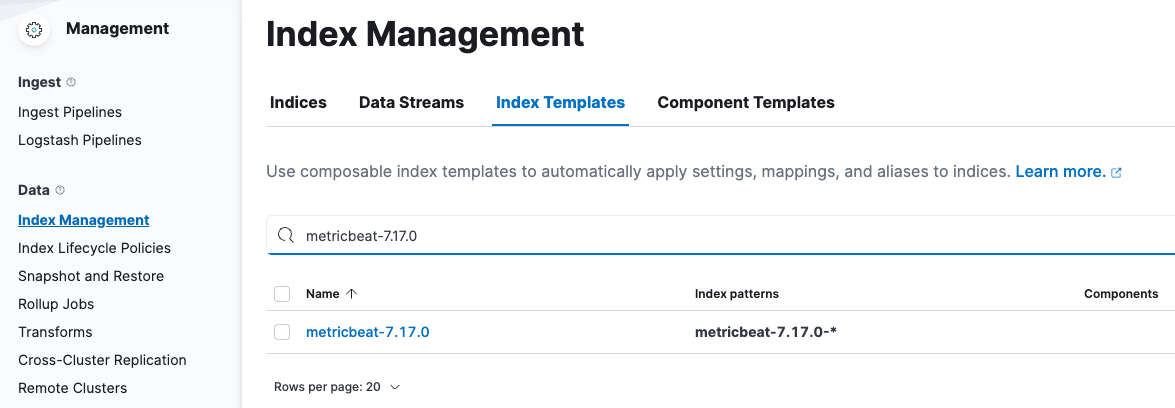
Task: Sort by Index patterns column header
Action: [x=737, y=294]
